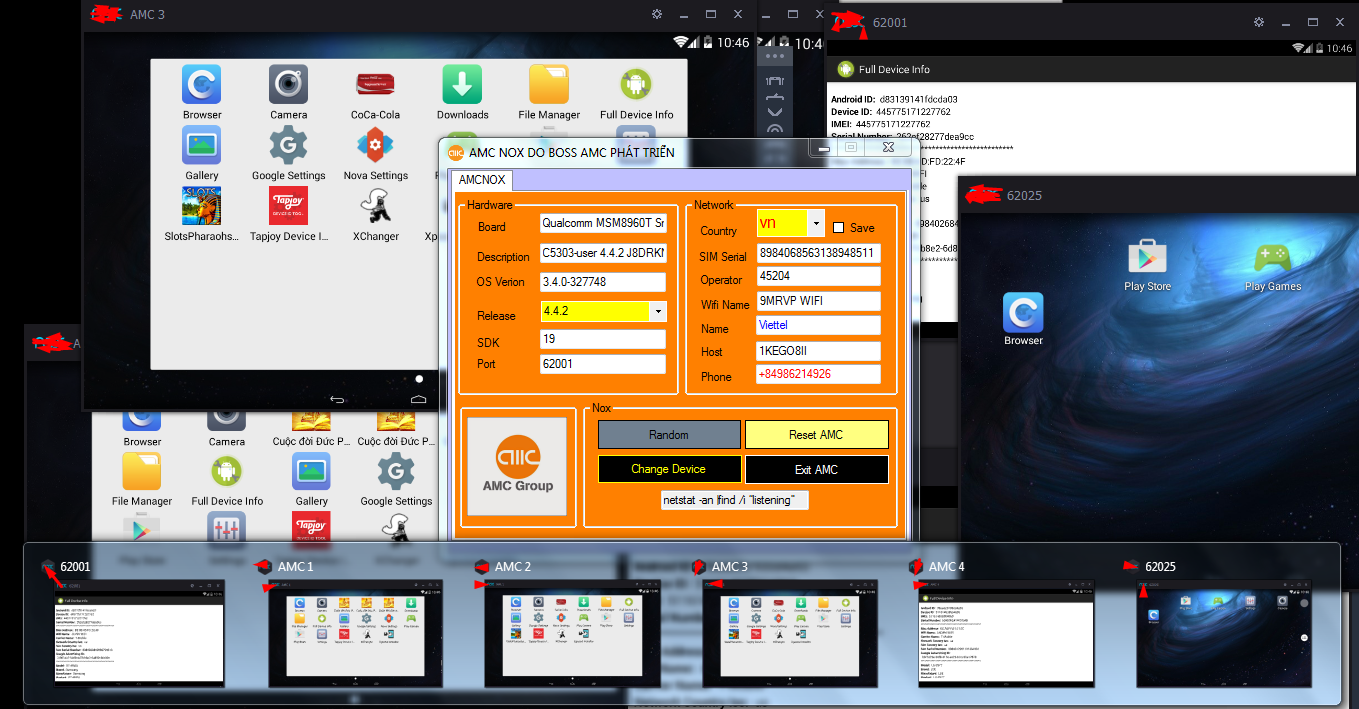The image size is (1359, 709).
Task: Click the Name field showing Viettel
Action: (819, 325)
